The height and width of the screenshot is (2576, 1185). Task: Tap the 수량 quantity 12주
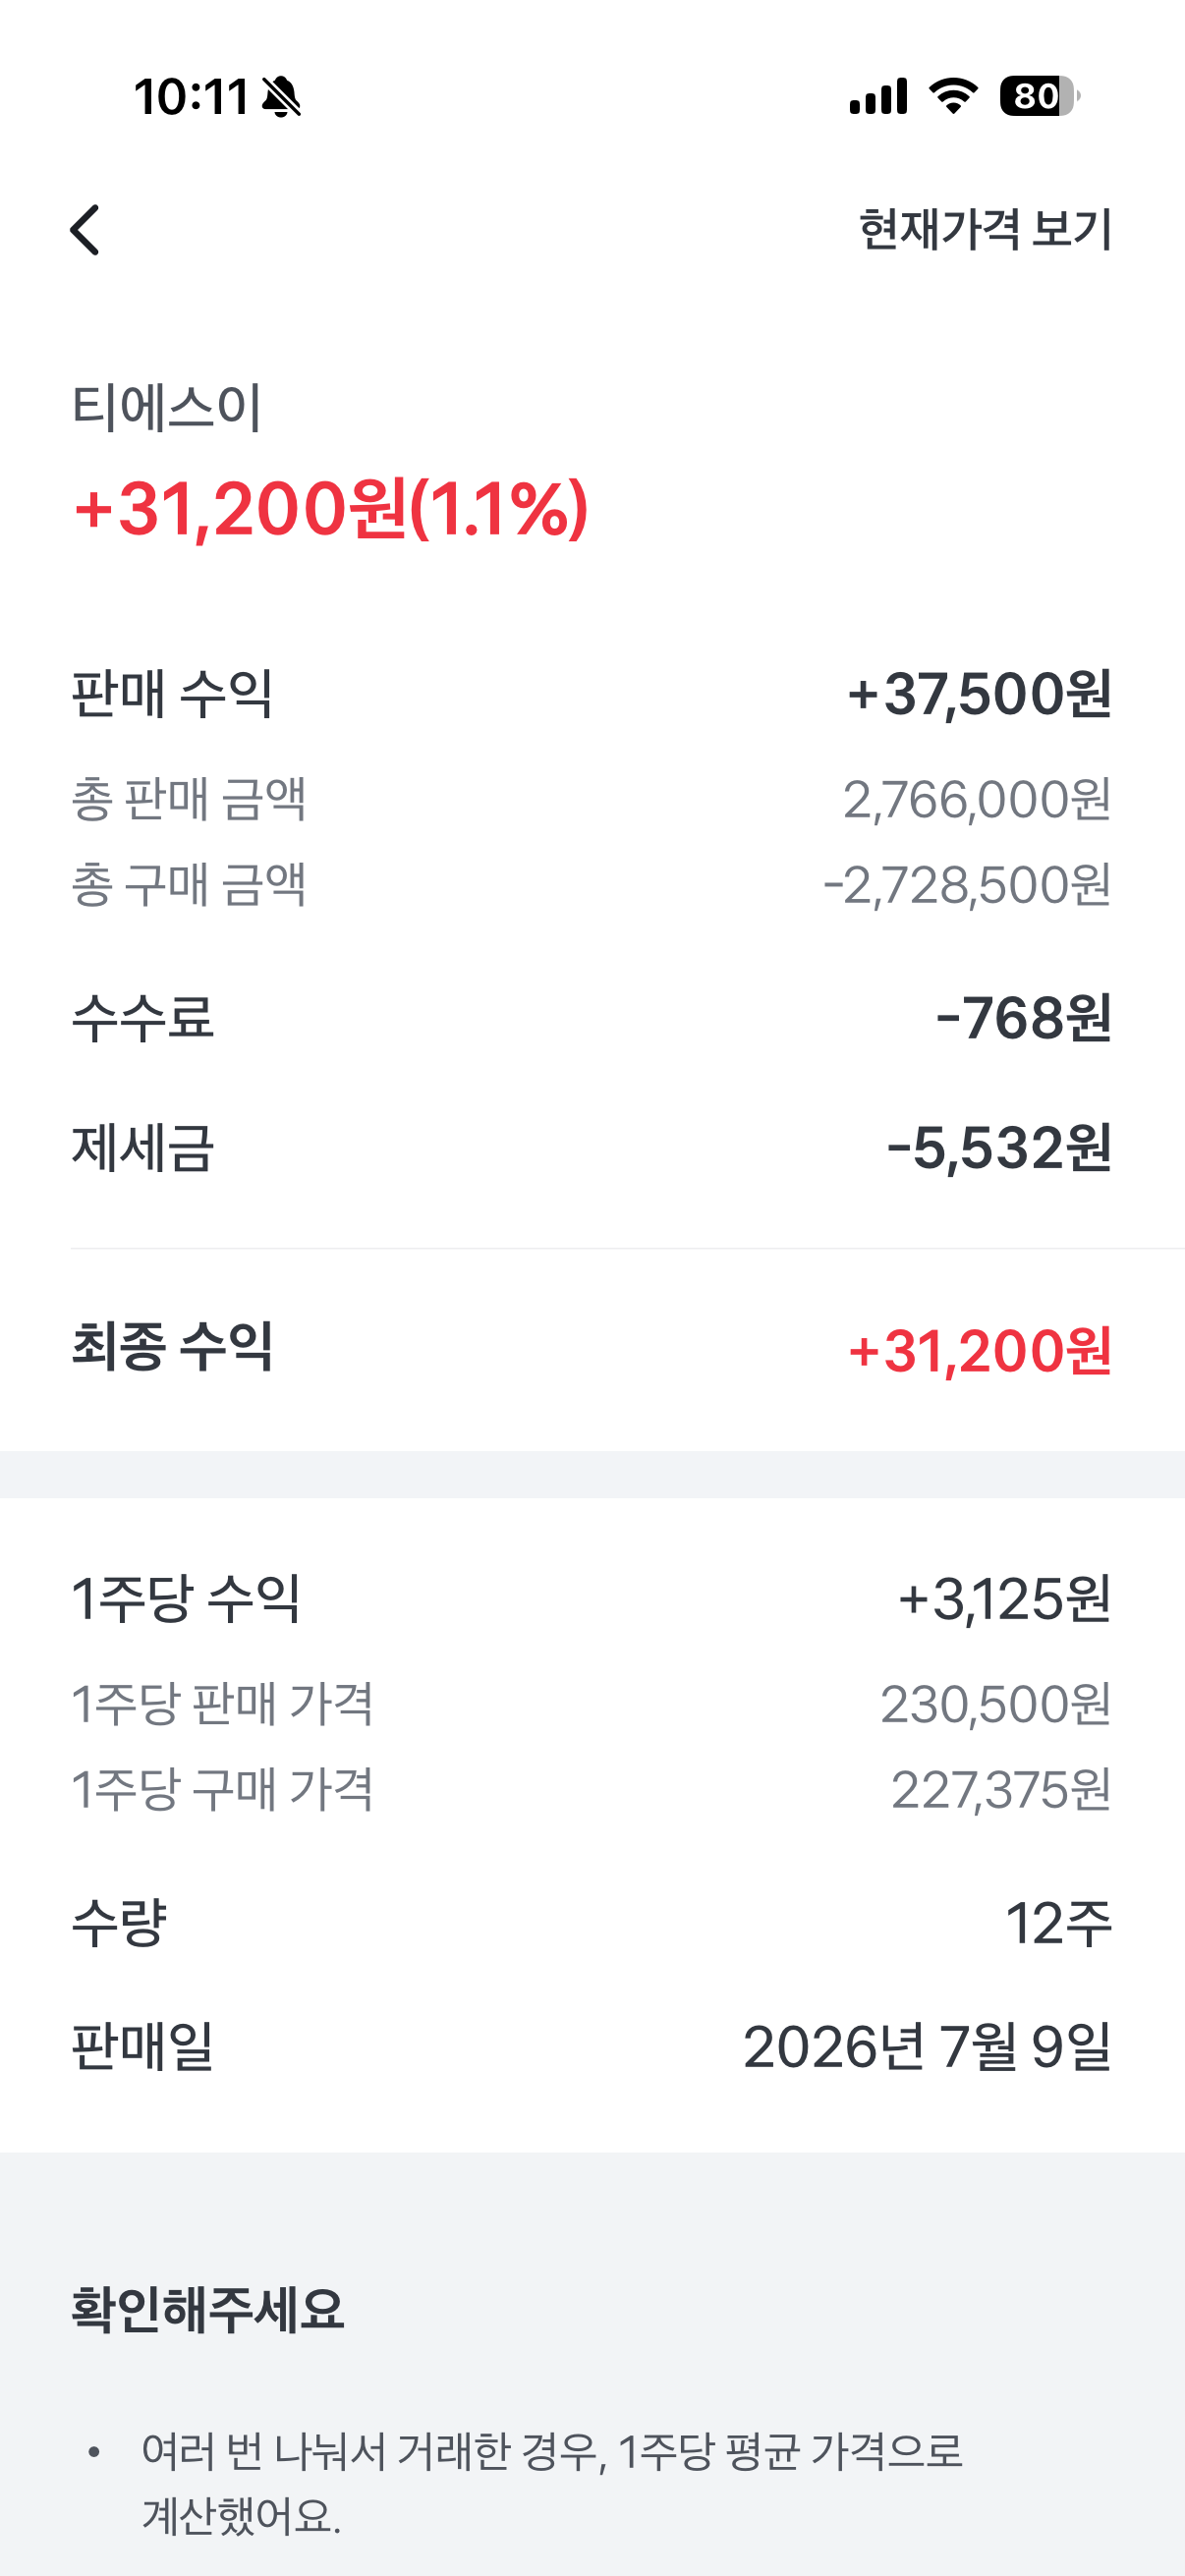click(x=1059, y=1923)
